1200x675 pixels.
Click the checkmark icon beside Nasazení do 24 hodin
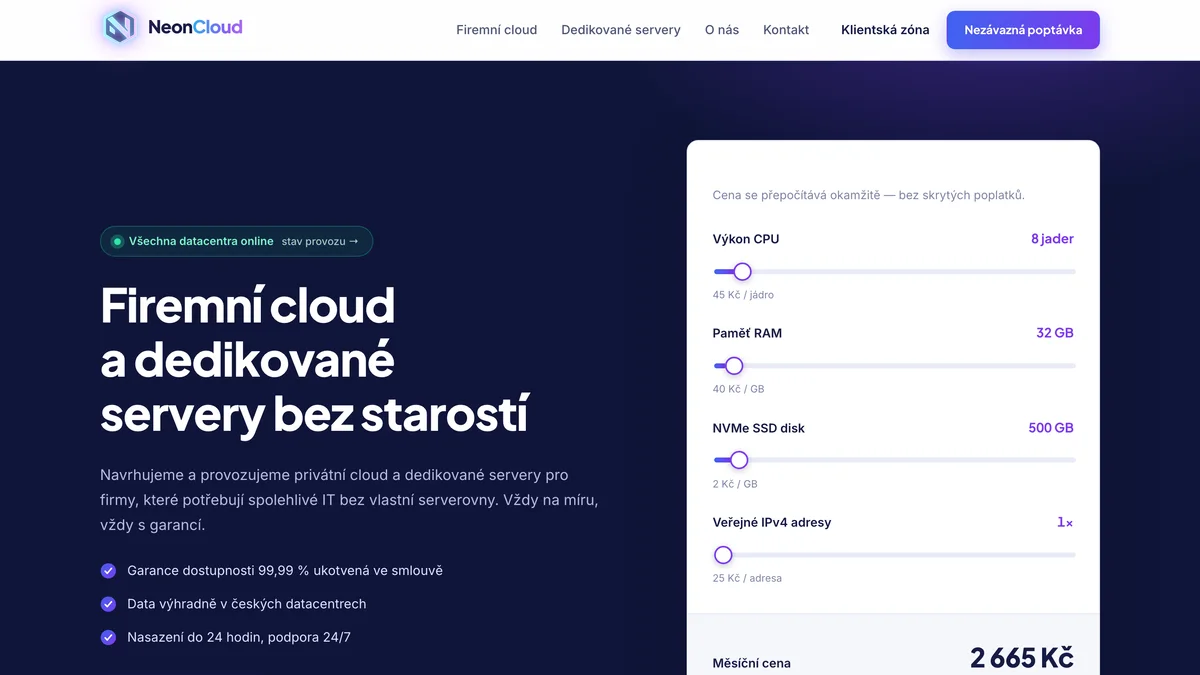pyautogui.click(x=108, y=637)
